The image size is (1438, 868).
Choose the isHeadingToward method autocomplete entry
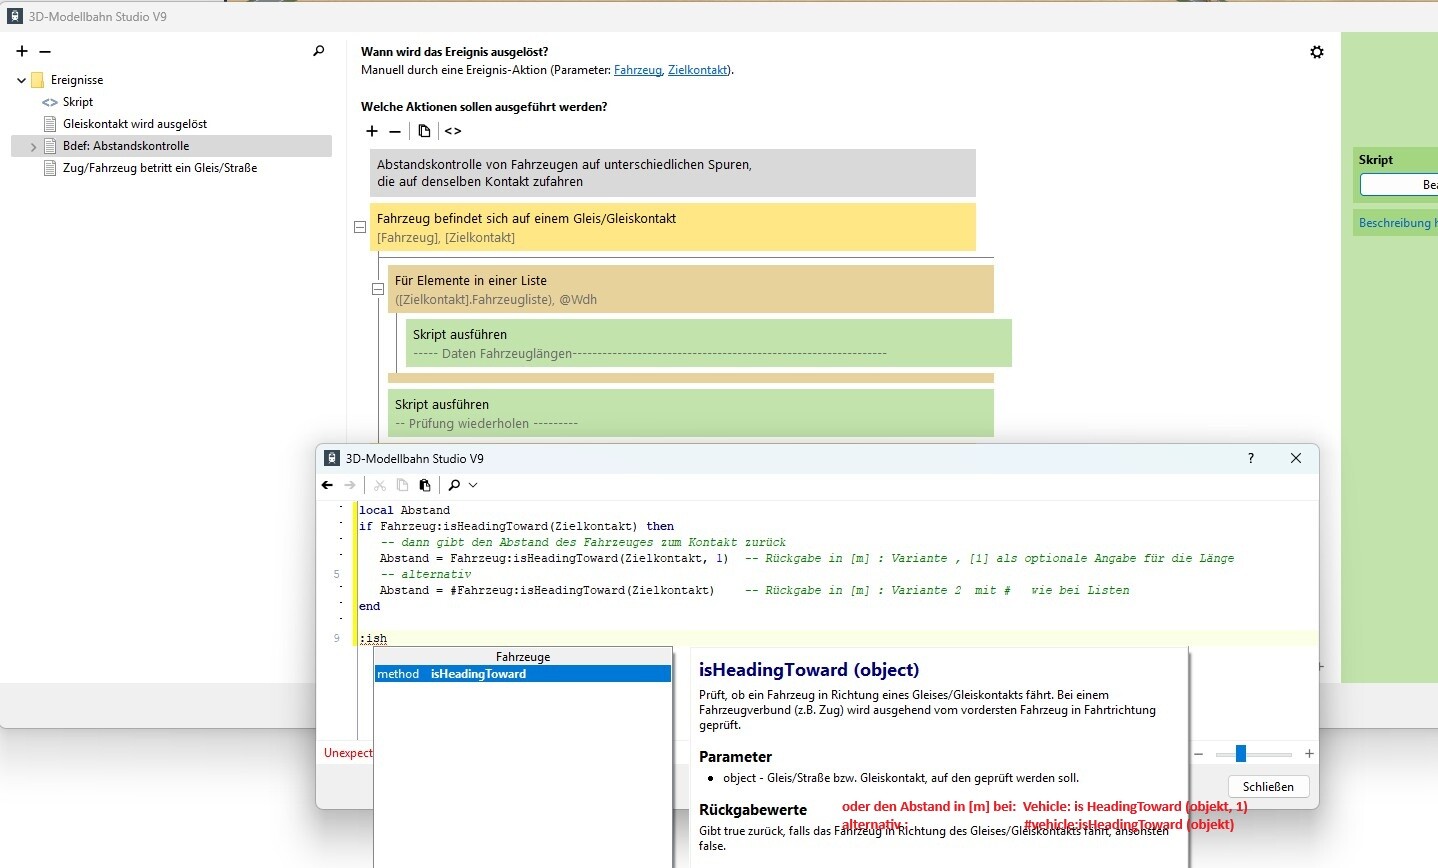pyautogui.click(x=522, y=674)
